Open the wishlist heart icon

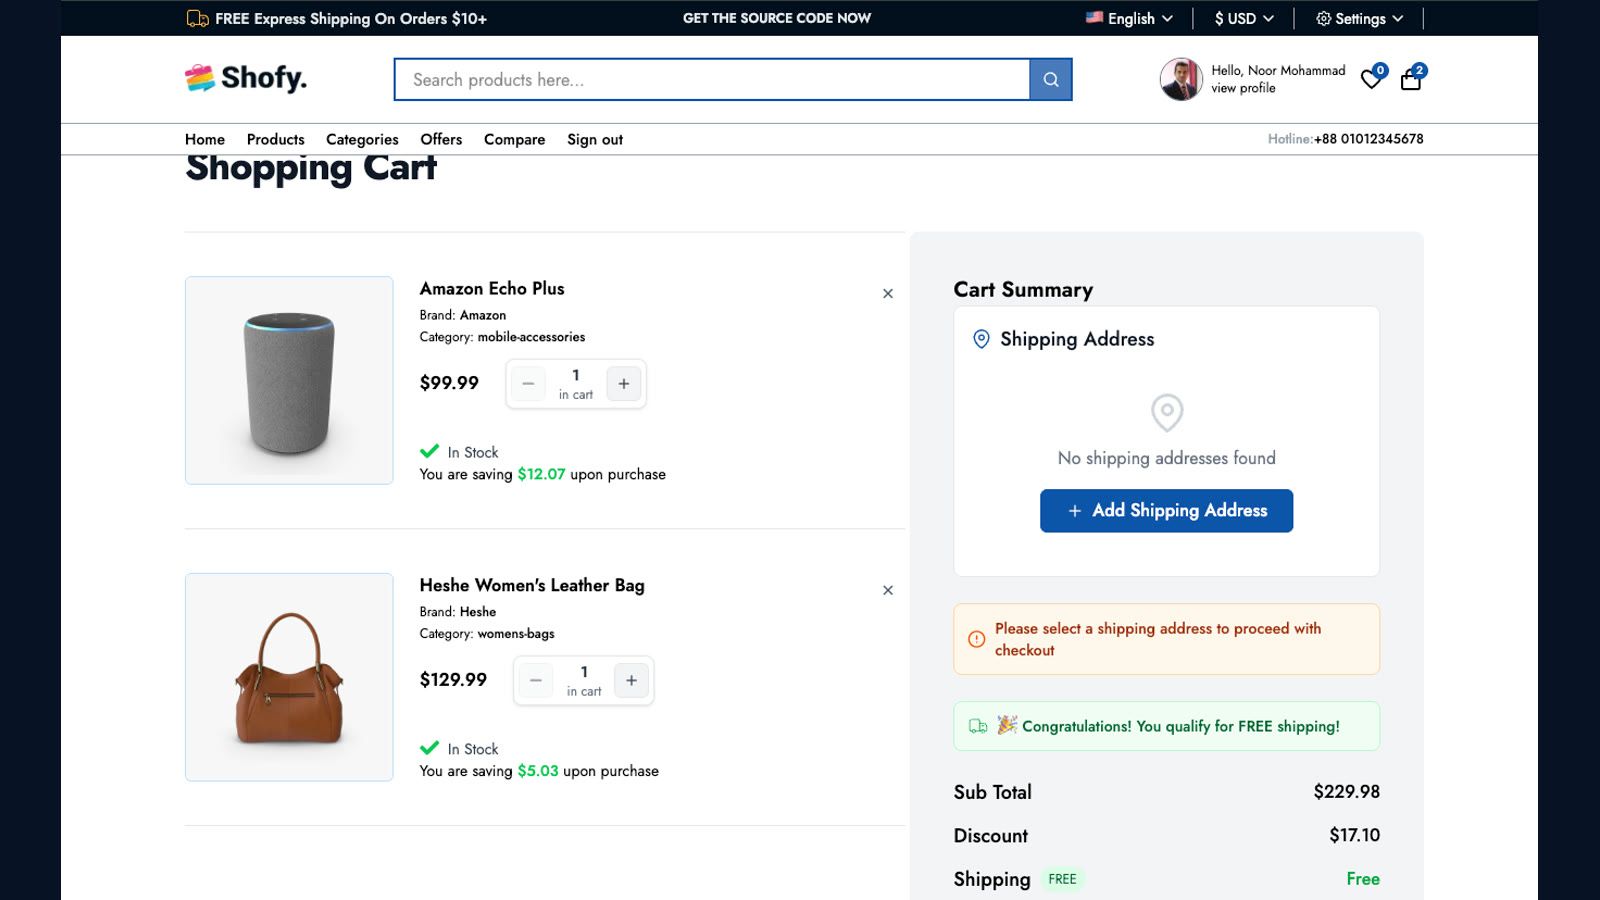[x=1372, y=79]
